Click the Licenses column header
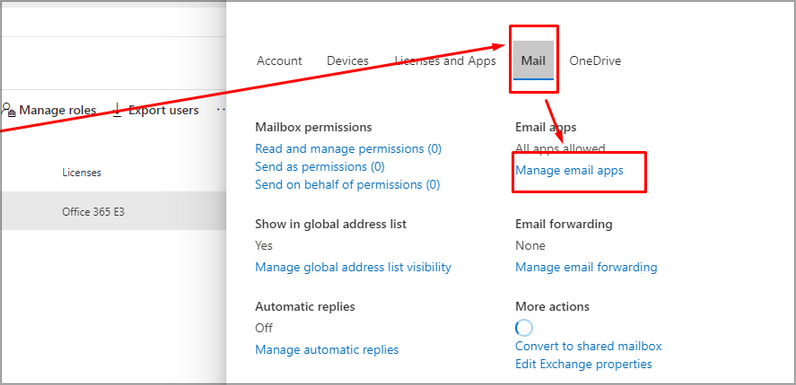The height and width of the screenshot is (385, 796). 82,173
